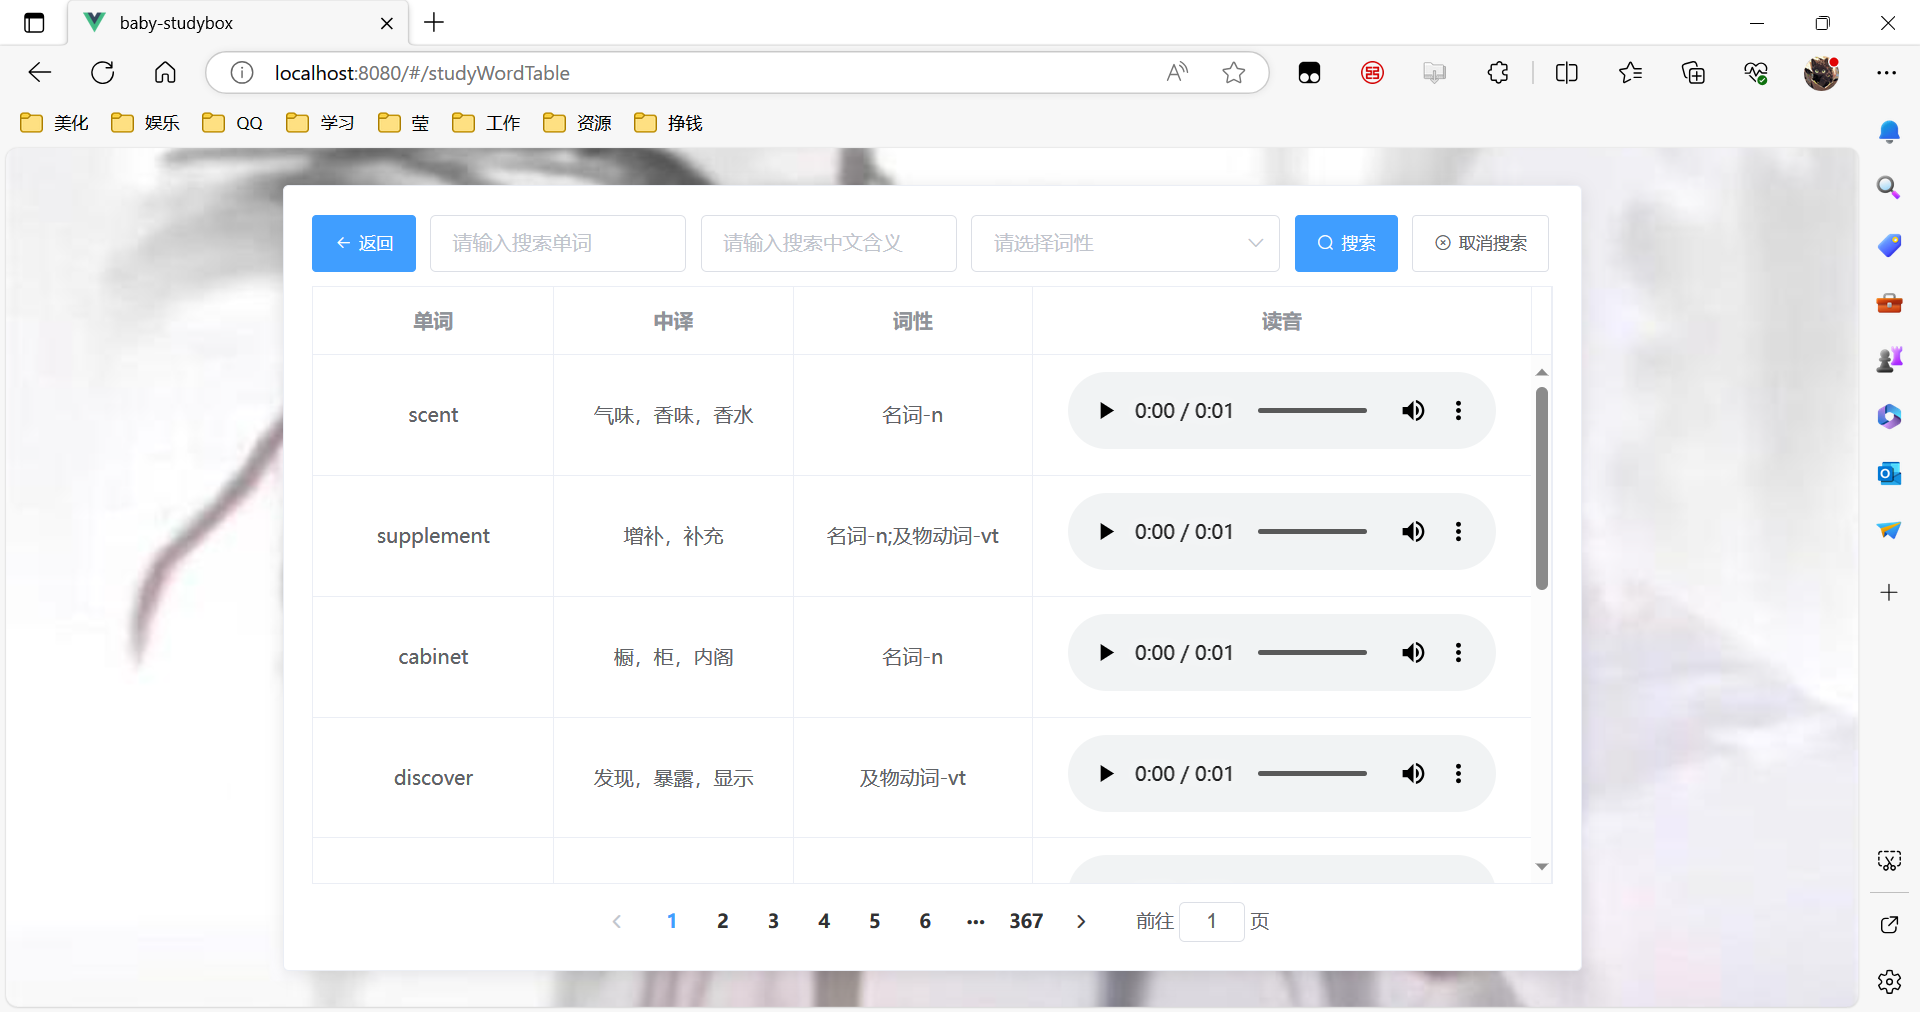Viewport: 1920px width, 1012px height.
Task: Play the audio for discover
Action: point(1106,774)
